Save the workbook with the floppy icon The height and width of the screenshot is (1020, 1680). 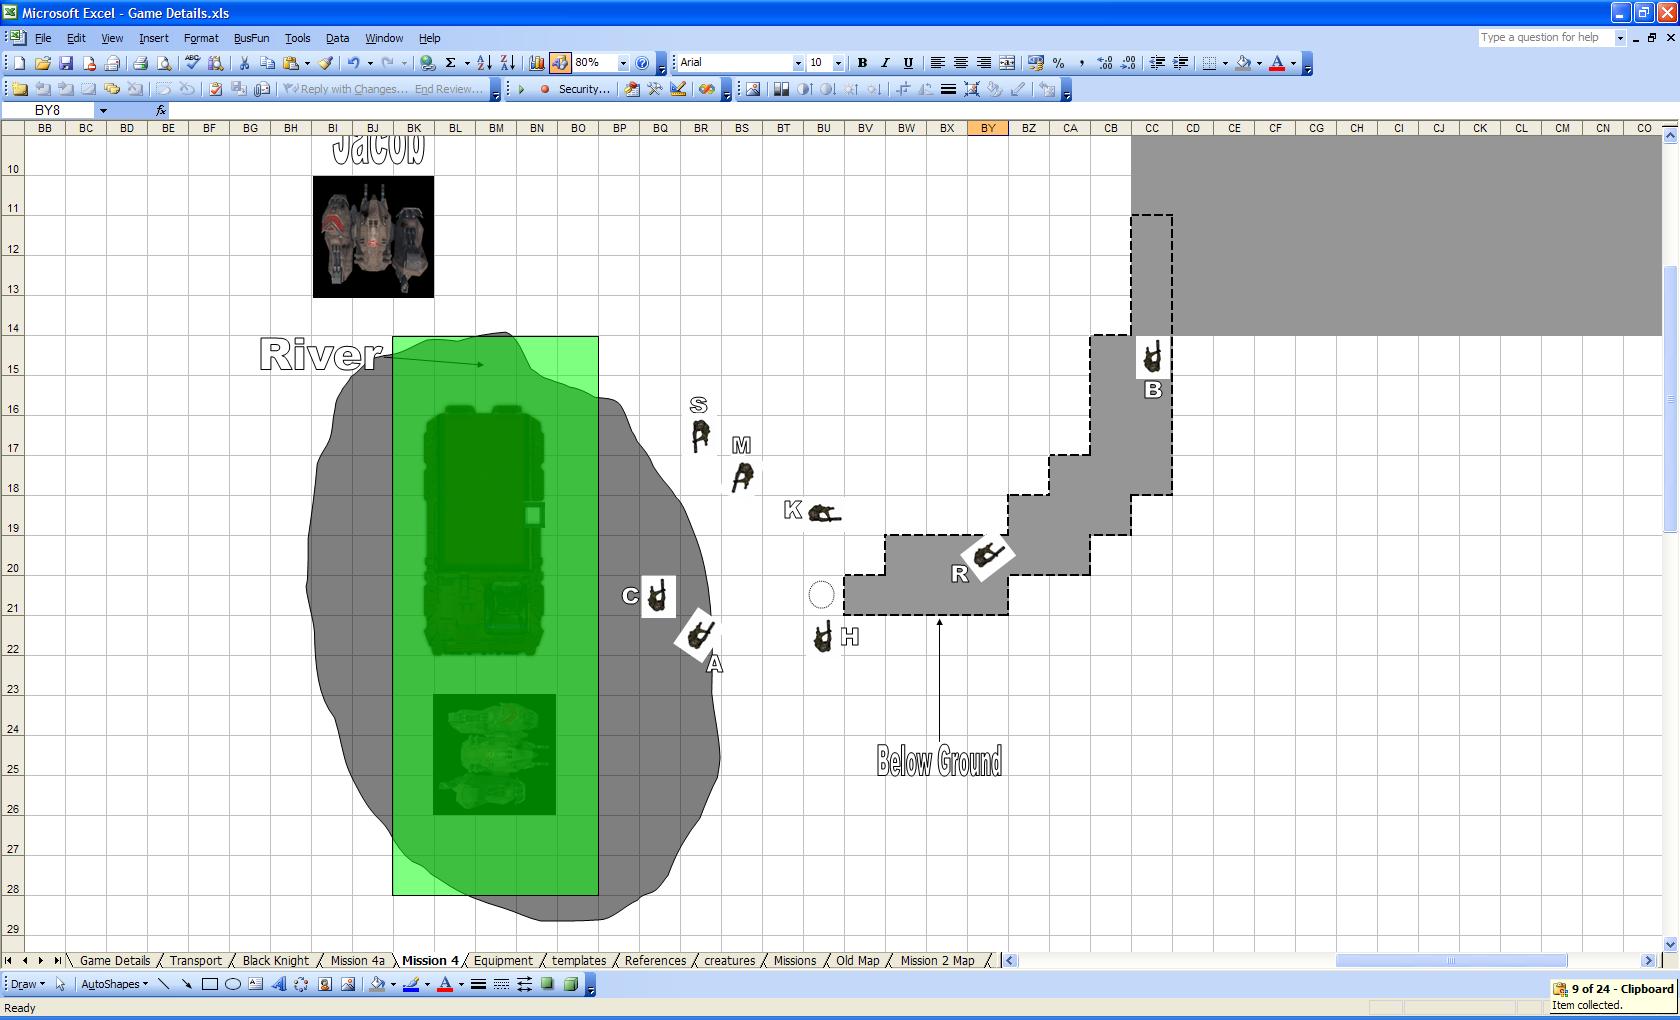(65, 63)
